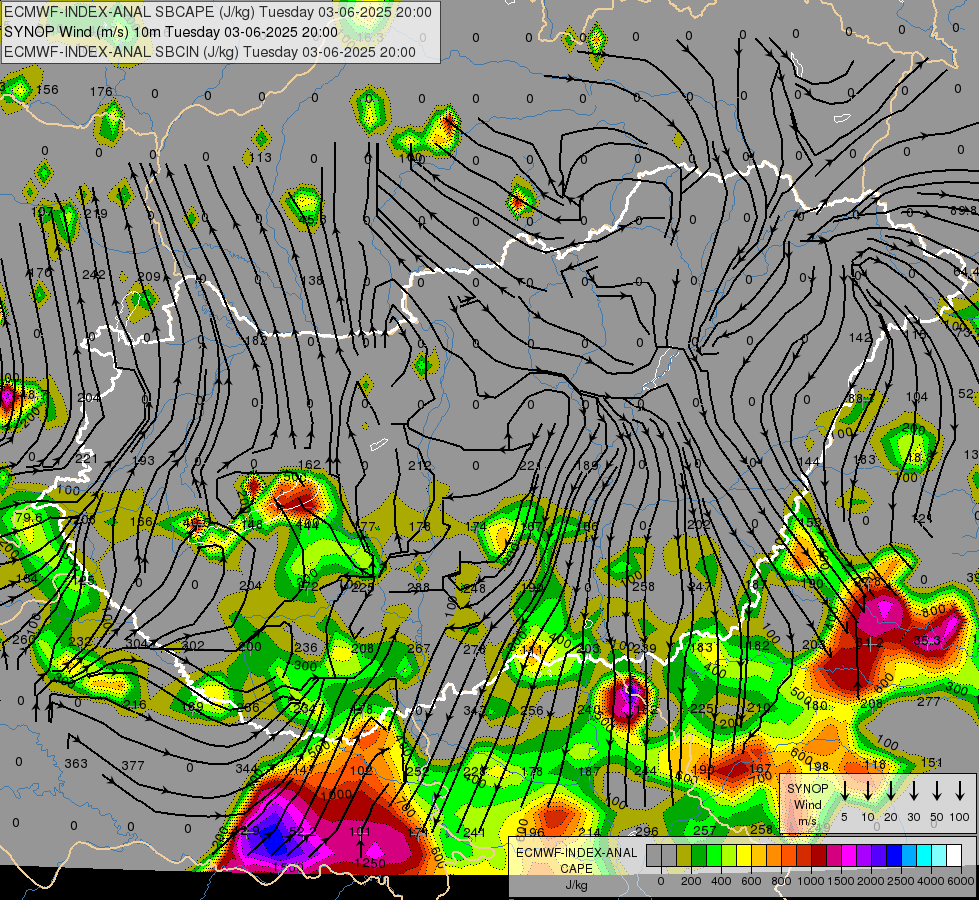Click the map value 257

705,830
